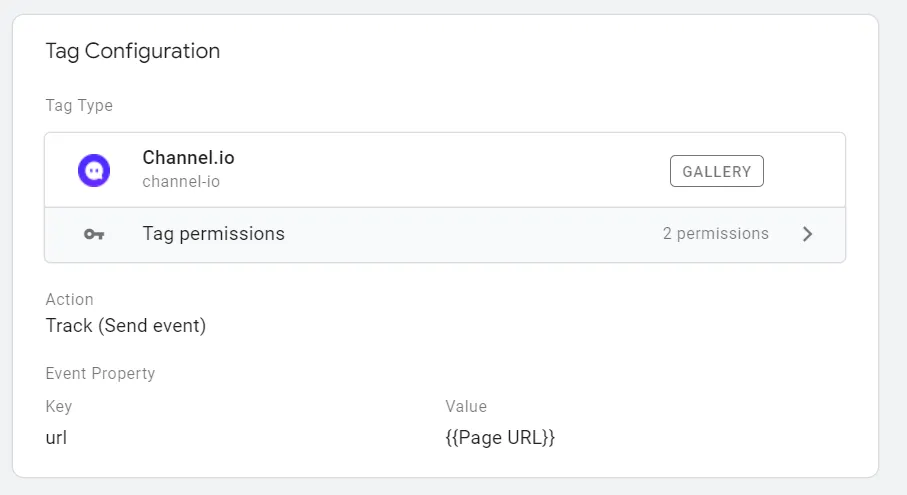Screen dimensions: 907x495
Task: Click the "2 permissions" text
Action: [x=715, y=234]
